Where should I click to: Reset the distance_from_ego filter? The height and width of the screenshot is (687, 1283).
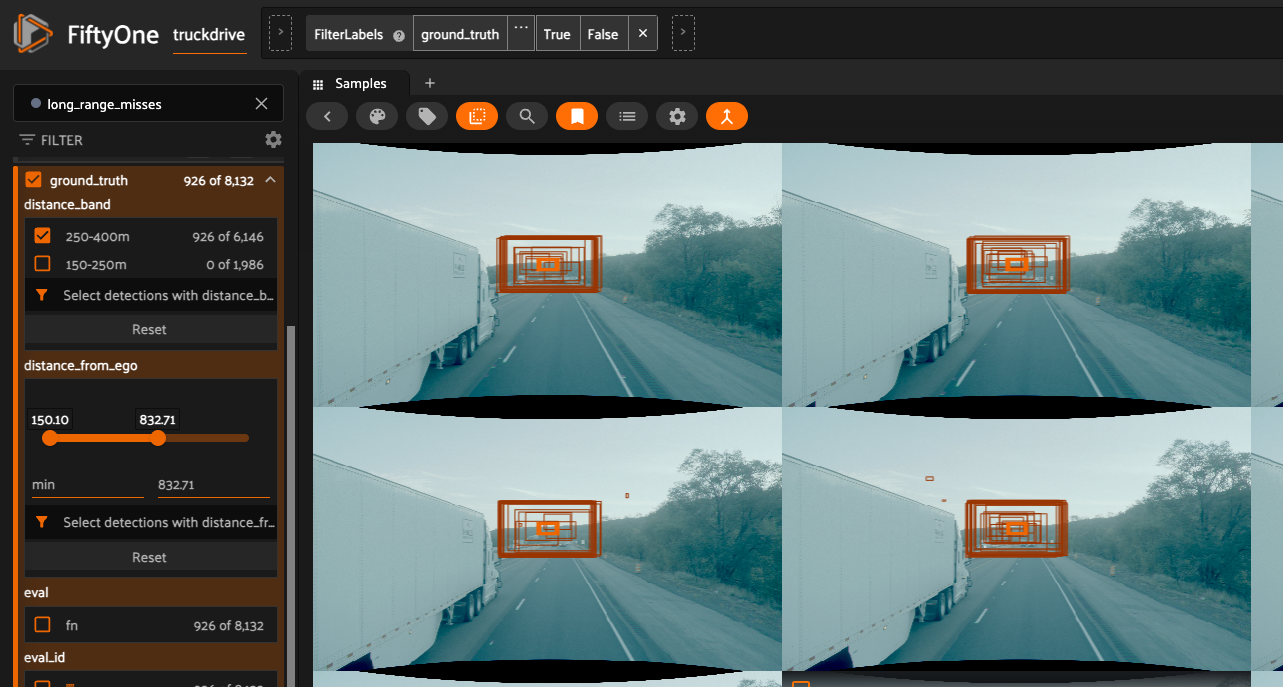[x=150, y=557]
